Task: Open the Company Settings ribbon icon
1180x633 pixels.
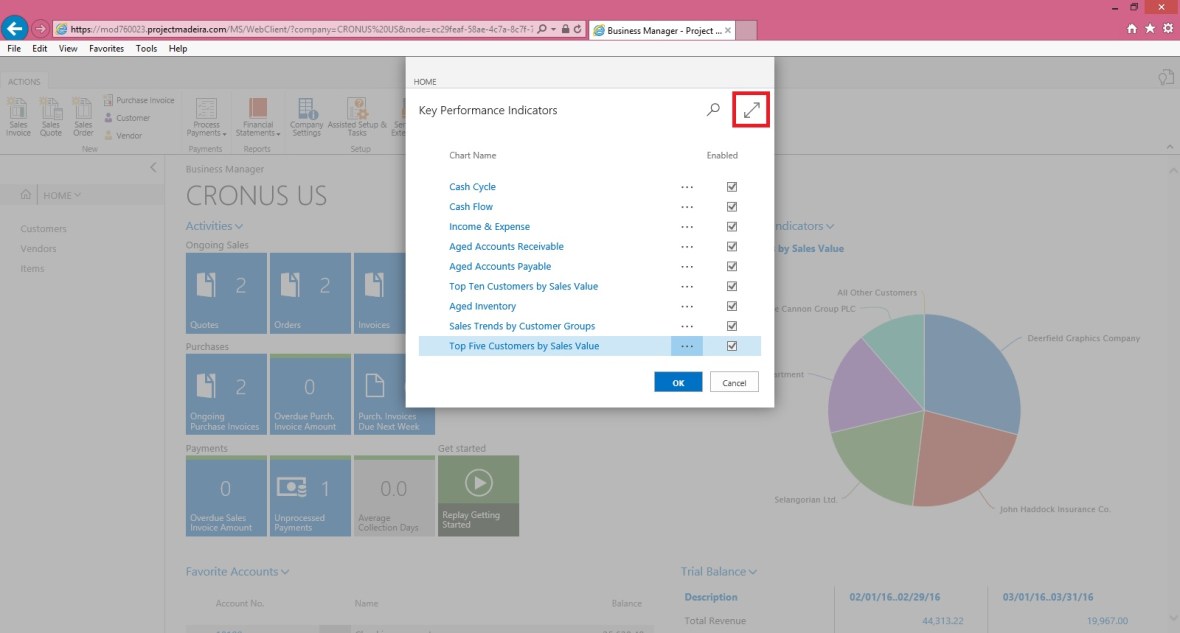Action: pyautogui.click(x=306, y=112)
